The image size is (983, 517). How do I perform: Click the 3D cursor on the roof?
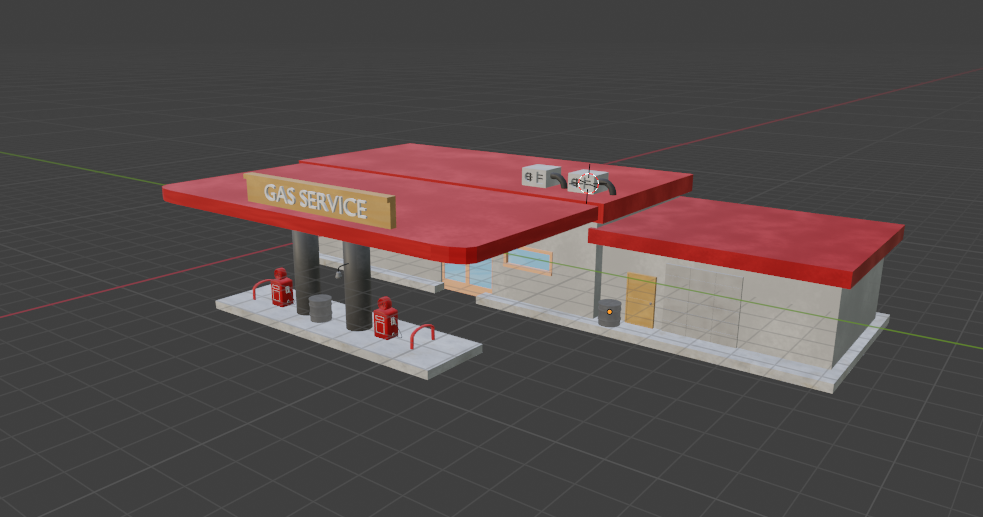[588, 184]
